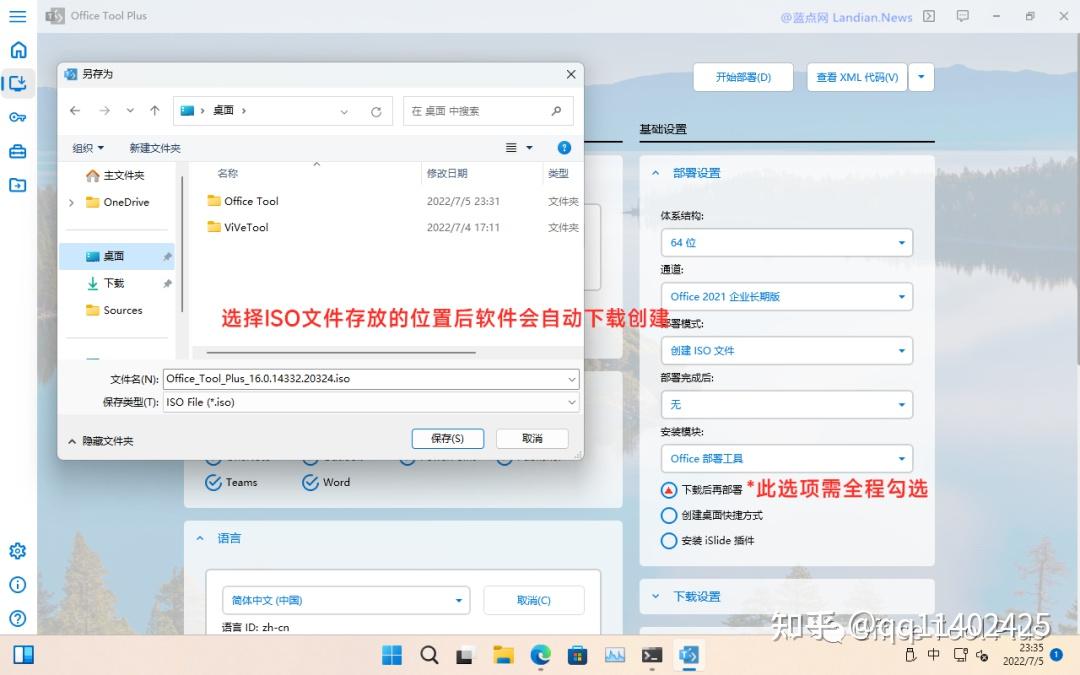Click 新建文件夹 in the dialog toolbar
Viewport: 1080px width, 675px height.
pos(154,147)
